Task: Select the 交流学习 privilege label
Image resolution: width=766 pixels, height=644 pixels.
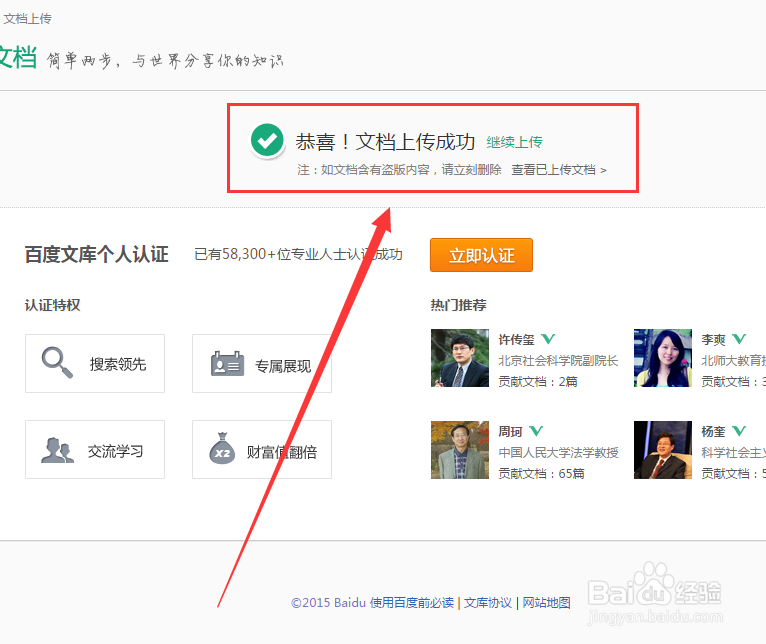Action: point(116,451)
